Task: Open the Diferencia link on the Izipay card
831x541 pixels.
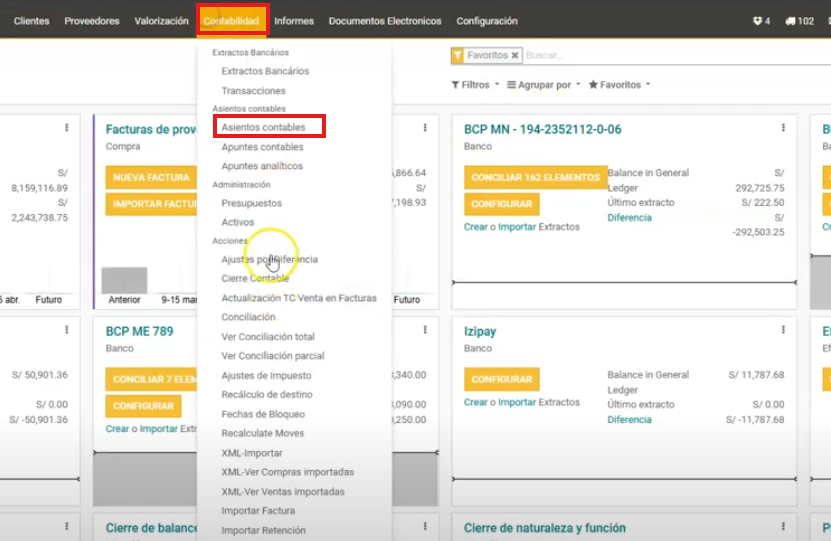Action: point(629,420)
